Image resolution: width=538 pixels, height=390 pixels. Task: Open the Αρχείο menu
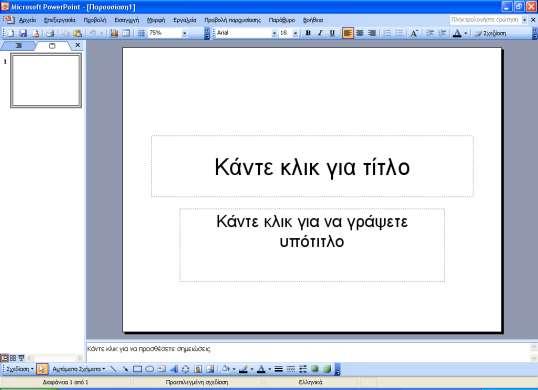27,20
